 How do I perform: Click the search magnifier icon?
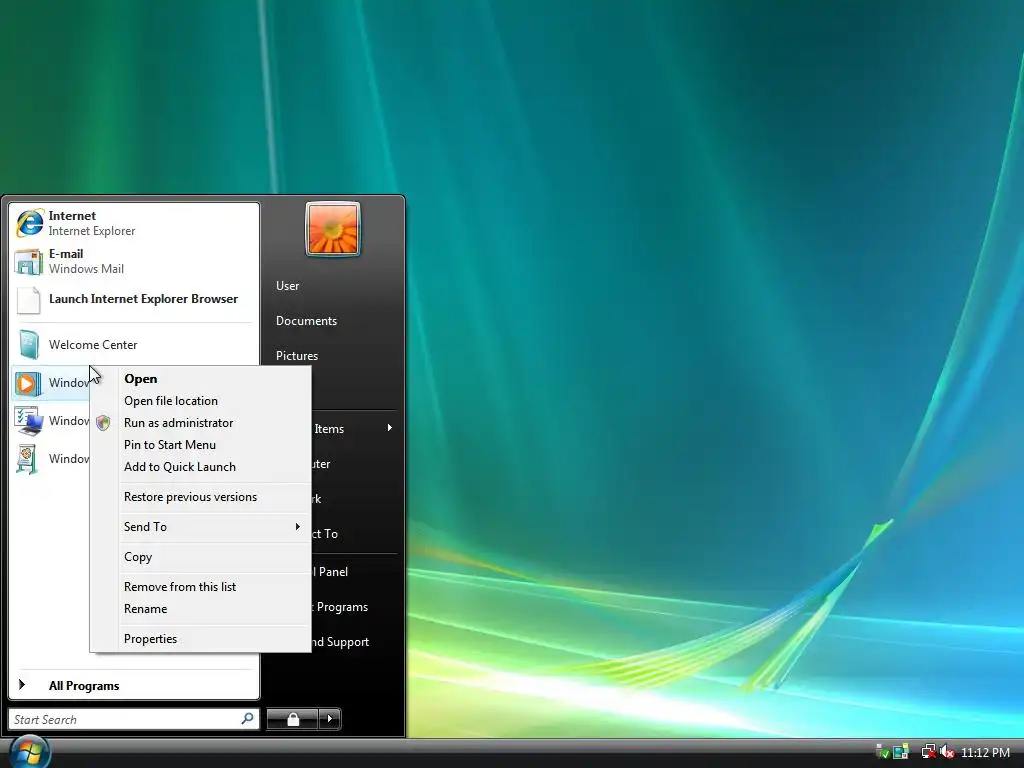pyautogui.click(x=248, y=719)
